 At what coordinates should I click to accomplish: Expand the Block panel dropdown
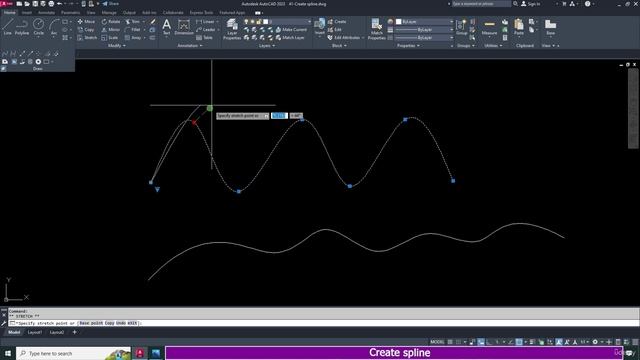tap(339, 46)
